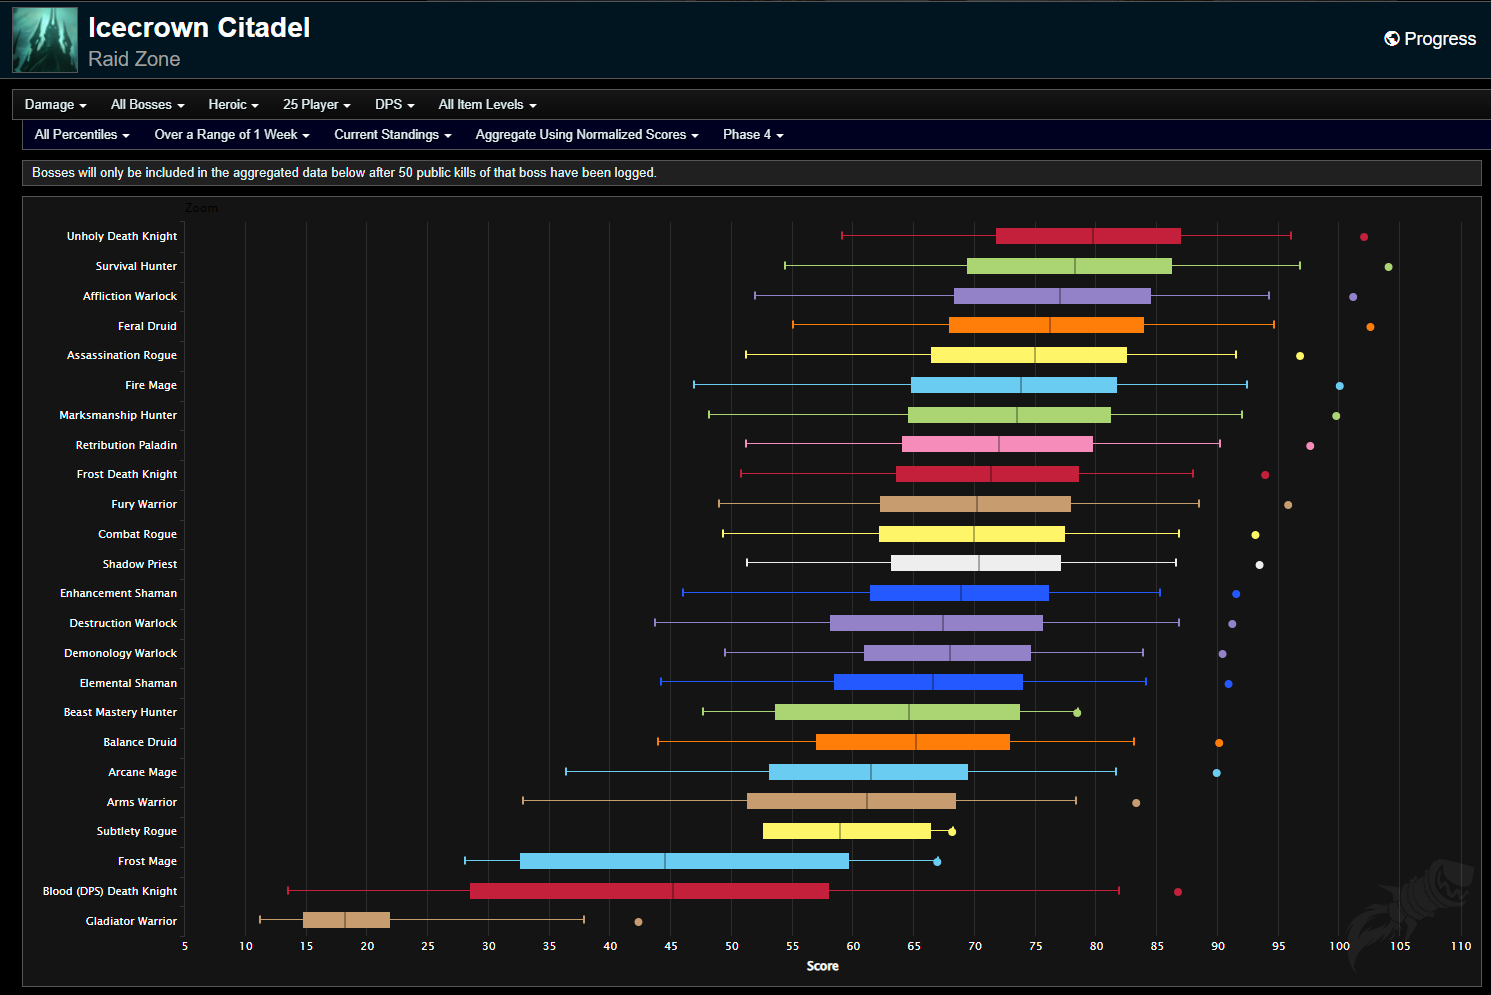This screenshot has width=1491, height=995.
Task: Expand the All Item Levels dropdown
Action: coord(488,105)
